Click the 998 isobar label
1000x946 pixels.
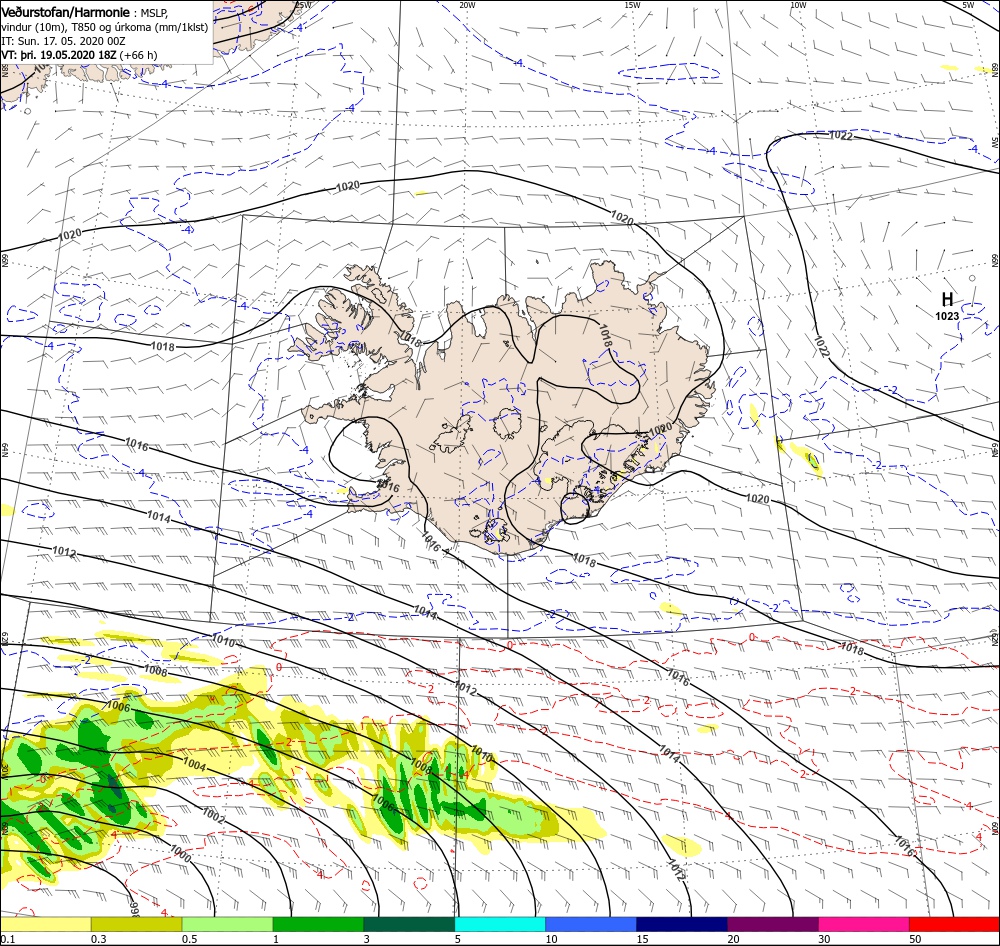click(x=135, y=908)
